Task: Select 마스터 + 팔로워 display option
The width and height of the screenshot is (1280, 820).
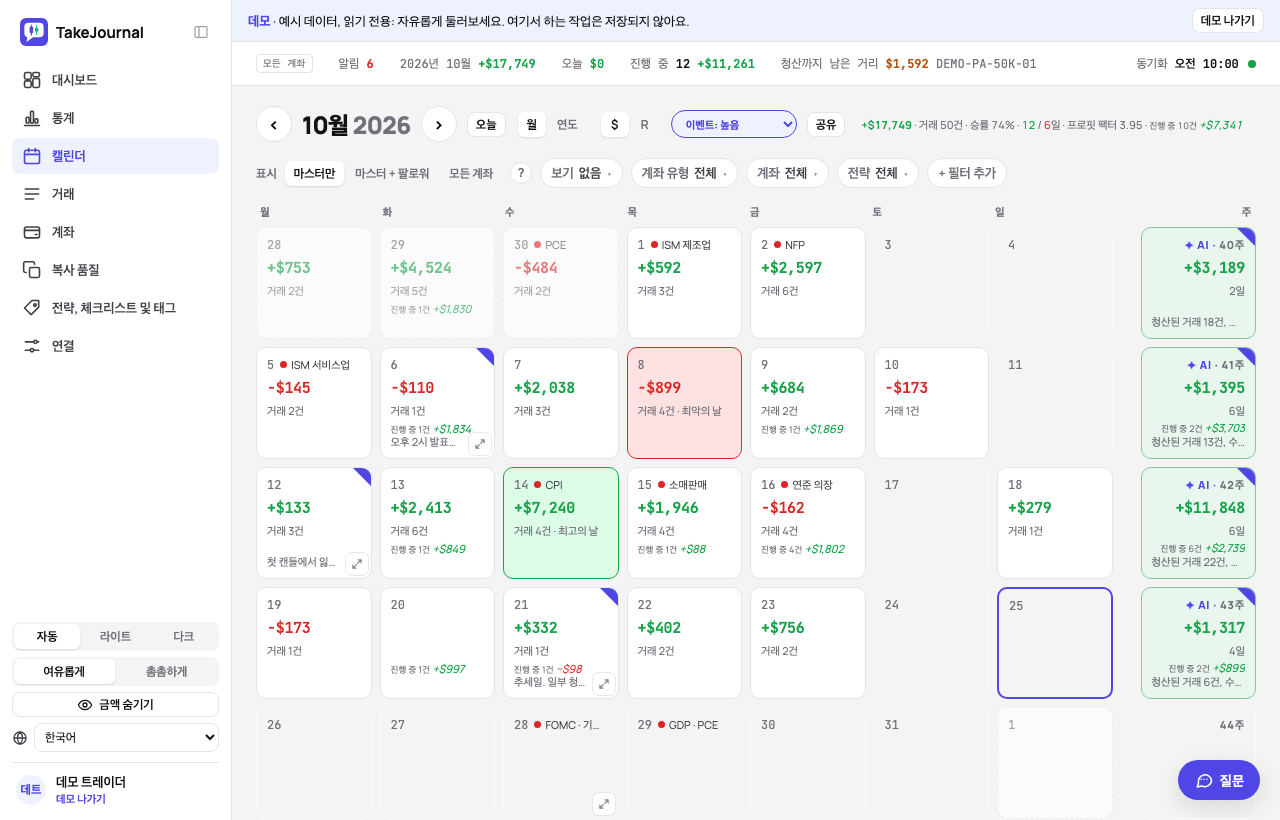Action: click(392, 173)
